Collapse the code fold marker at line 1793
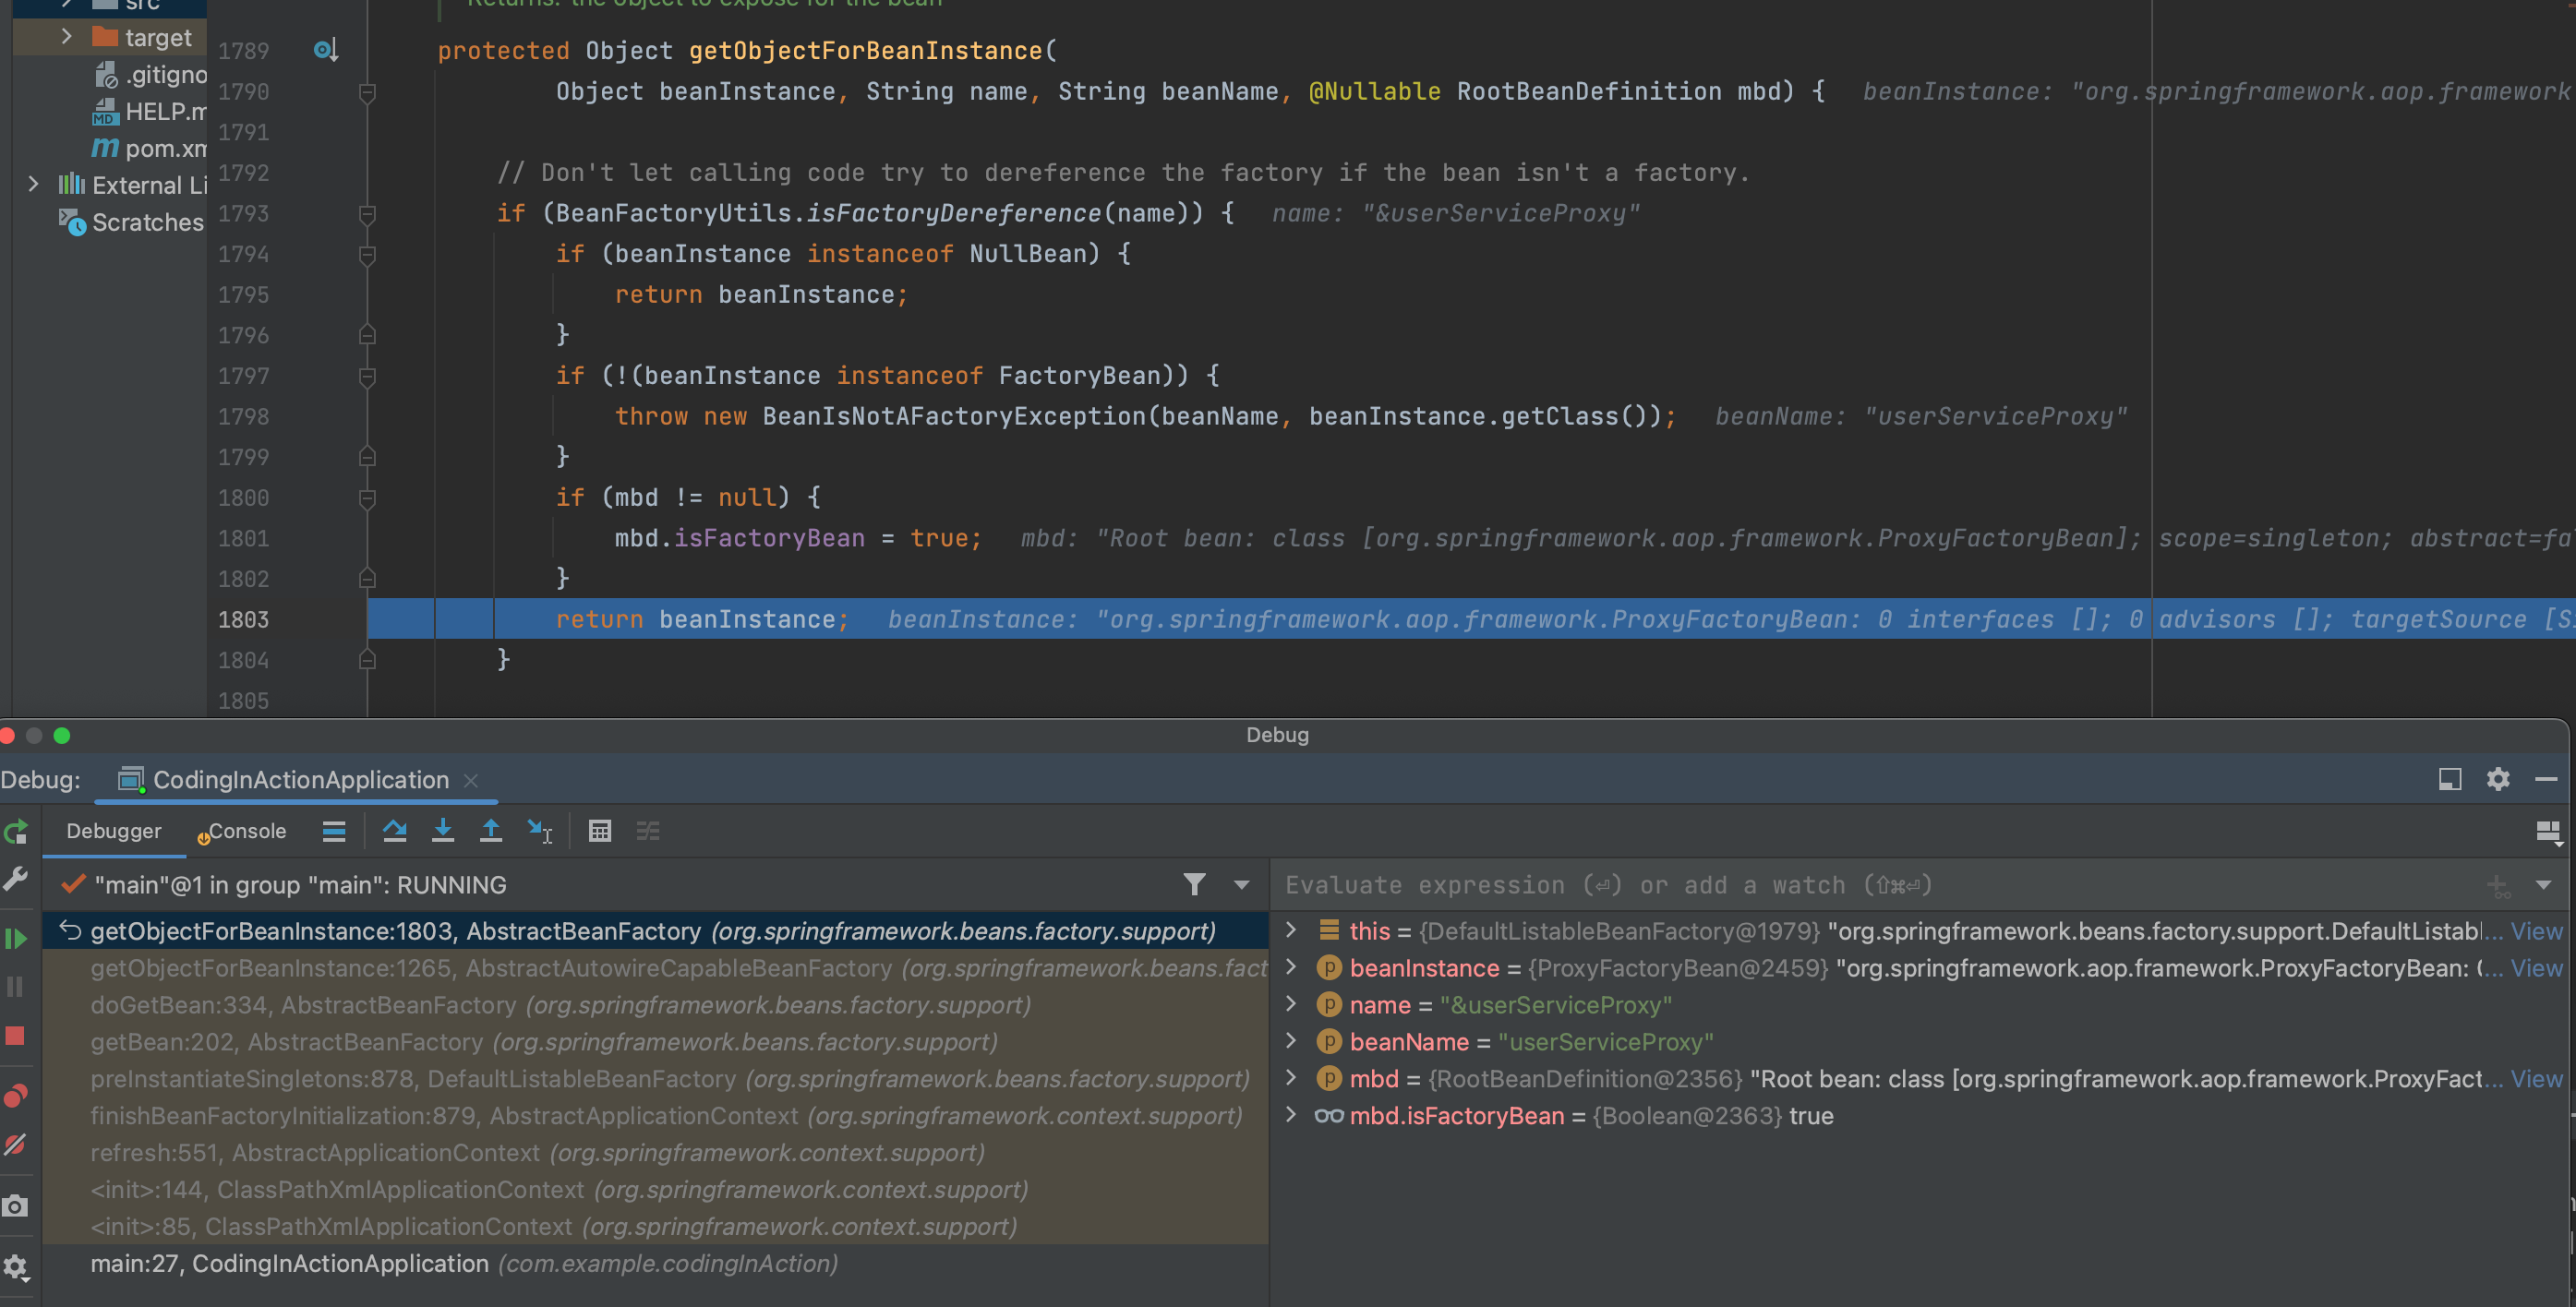This screenshot has width=2576, height=1307. 367,214
